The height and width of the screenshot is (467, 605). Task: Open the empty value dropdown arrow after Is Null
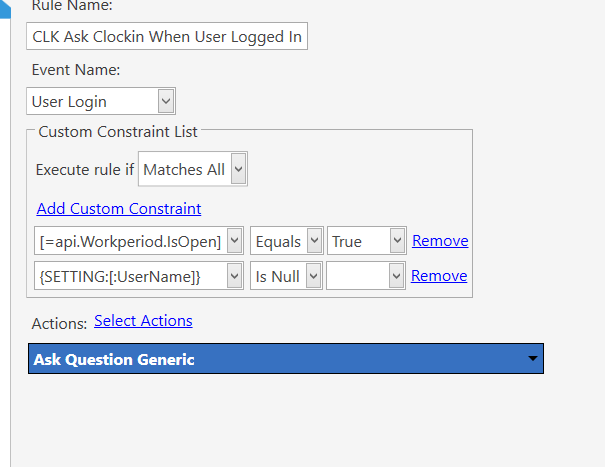tap(396, 276)
